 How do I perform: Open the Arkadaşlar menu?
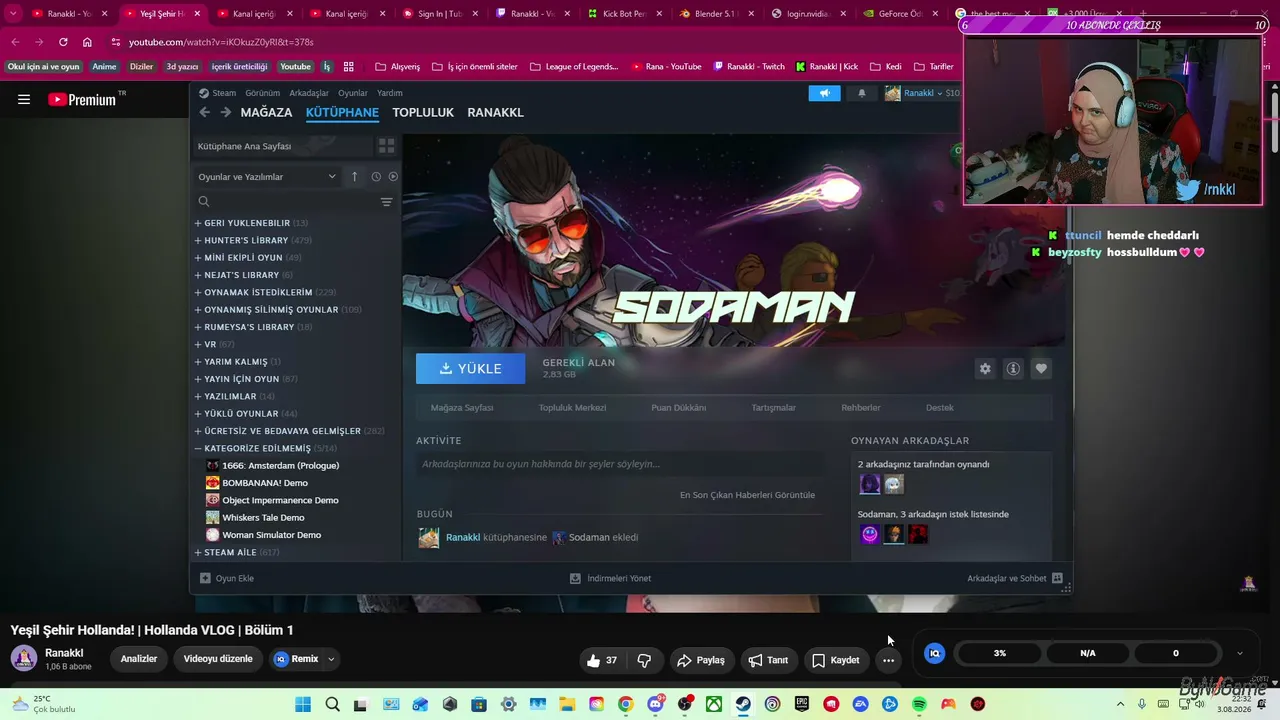309,93
